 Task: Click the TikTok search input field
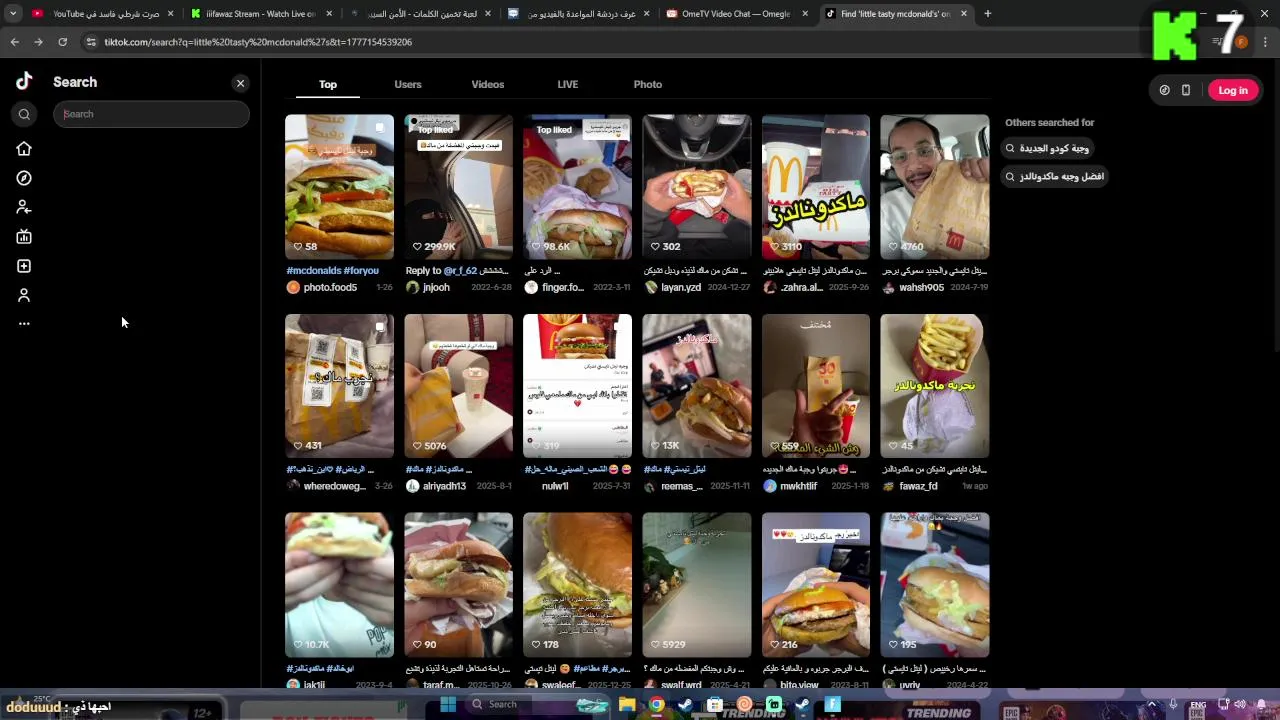(151, 114)
